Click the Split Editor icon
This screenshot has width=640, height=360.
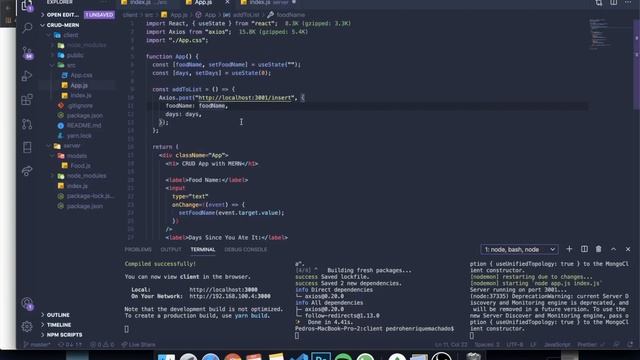(x=613, y=2)
